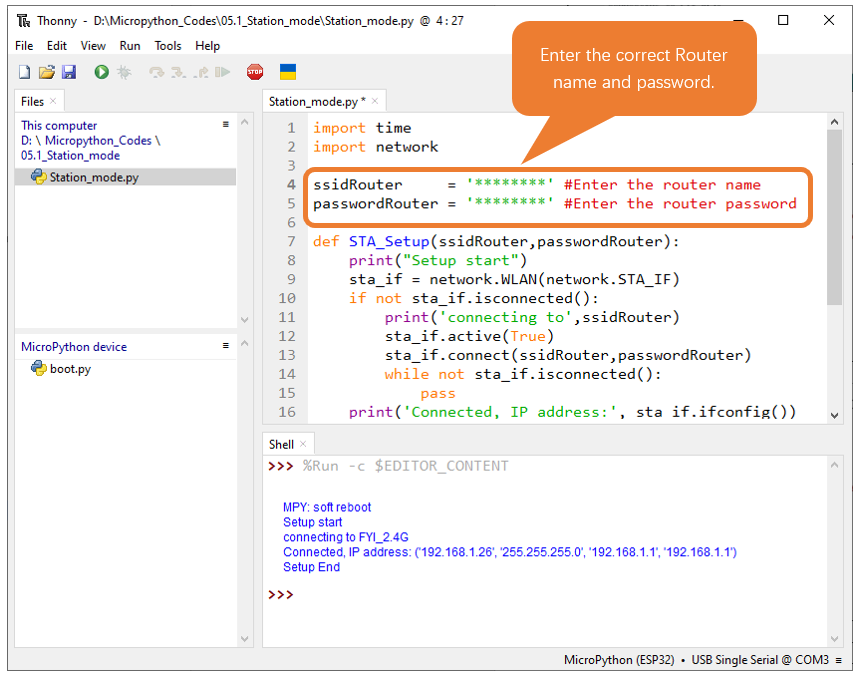This screenshot has width=861, height=679.
Task: Open the Edit menu
Action: (57, 46)
